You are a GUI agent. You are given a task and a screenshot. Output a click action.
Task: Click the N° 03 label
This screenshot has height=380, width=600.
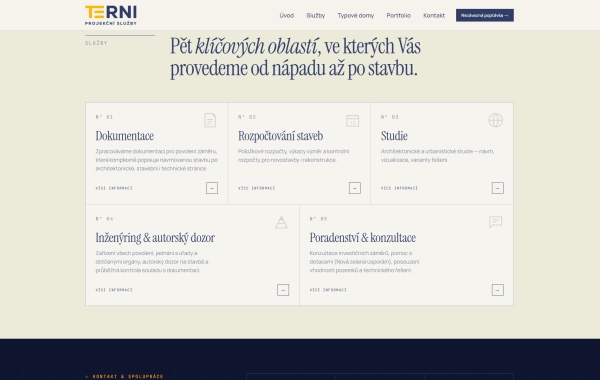click(x=390, y=117)
